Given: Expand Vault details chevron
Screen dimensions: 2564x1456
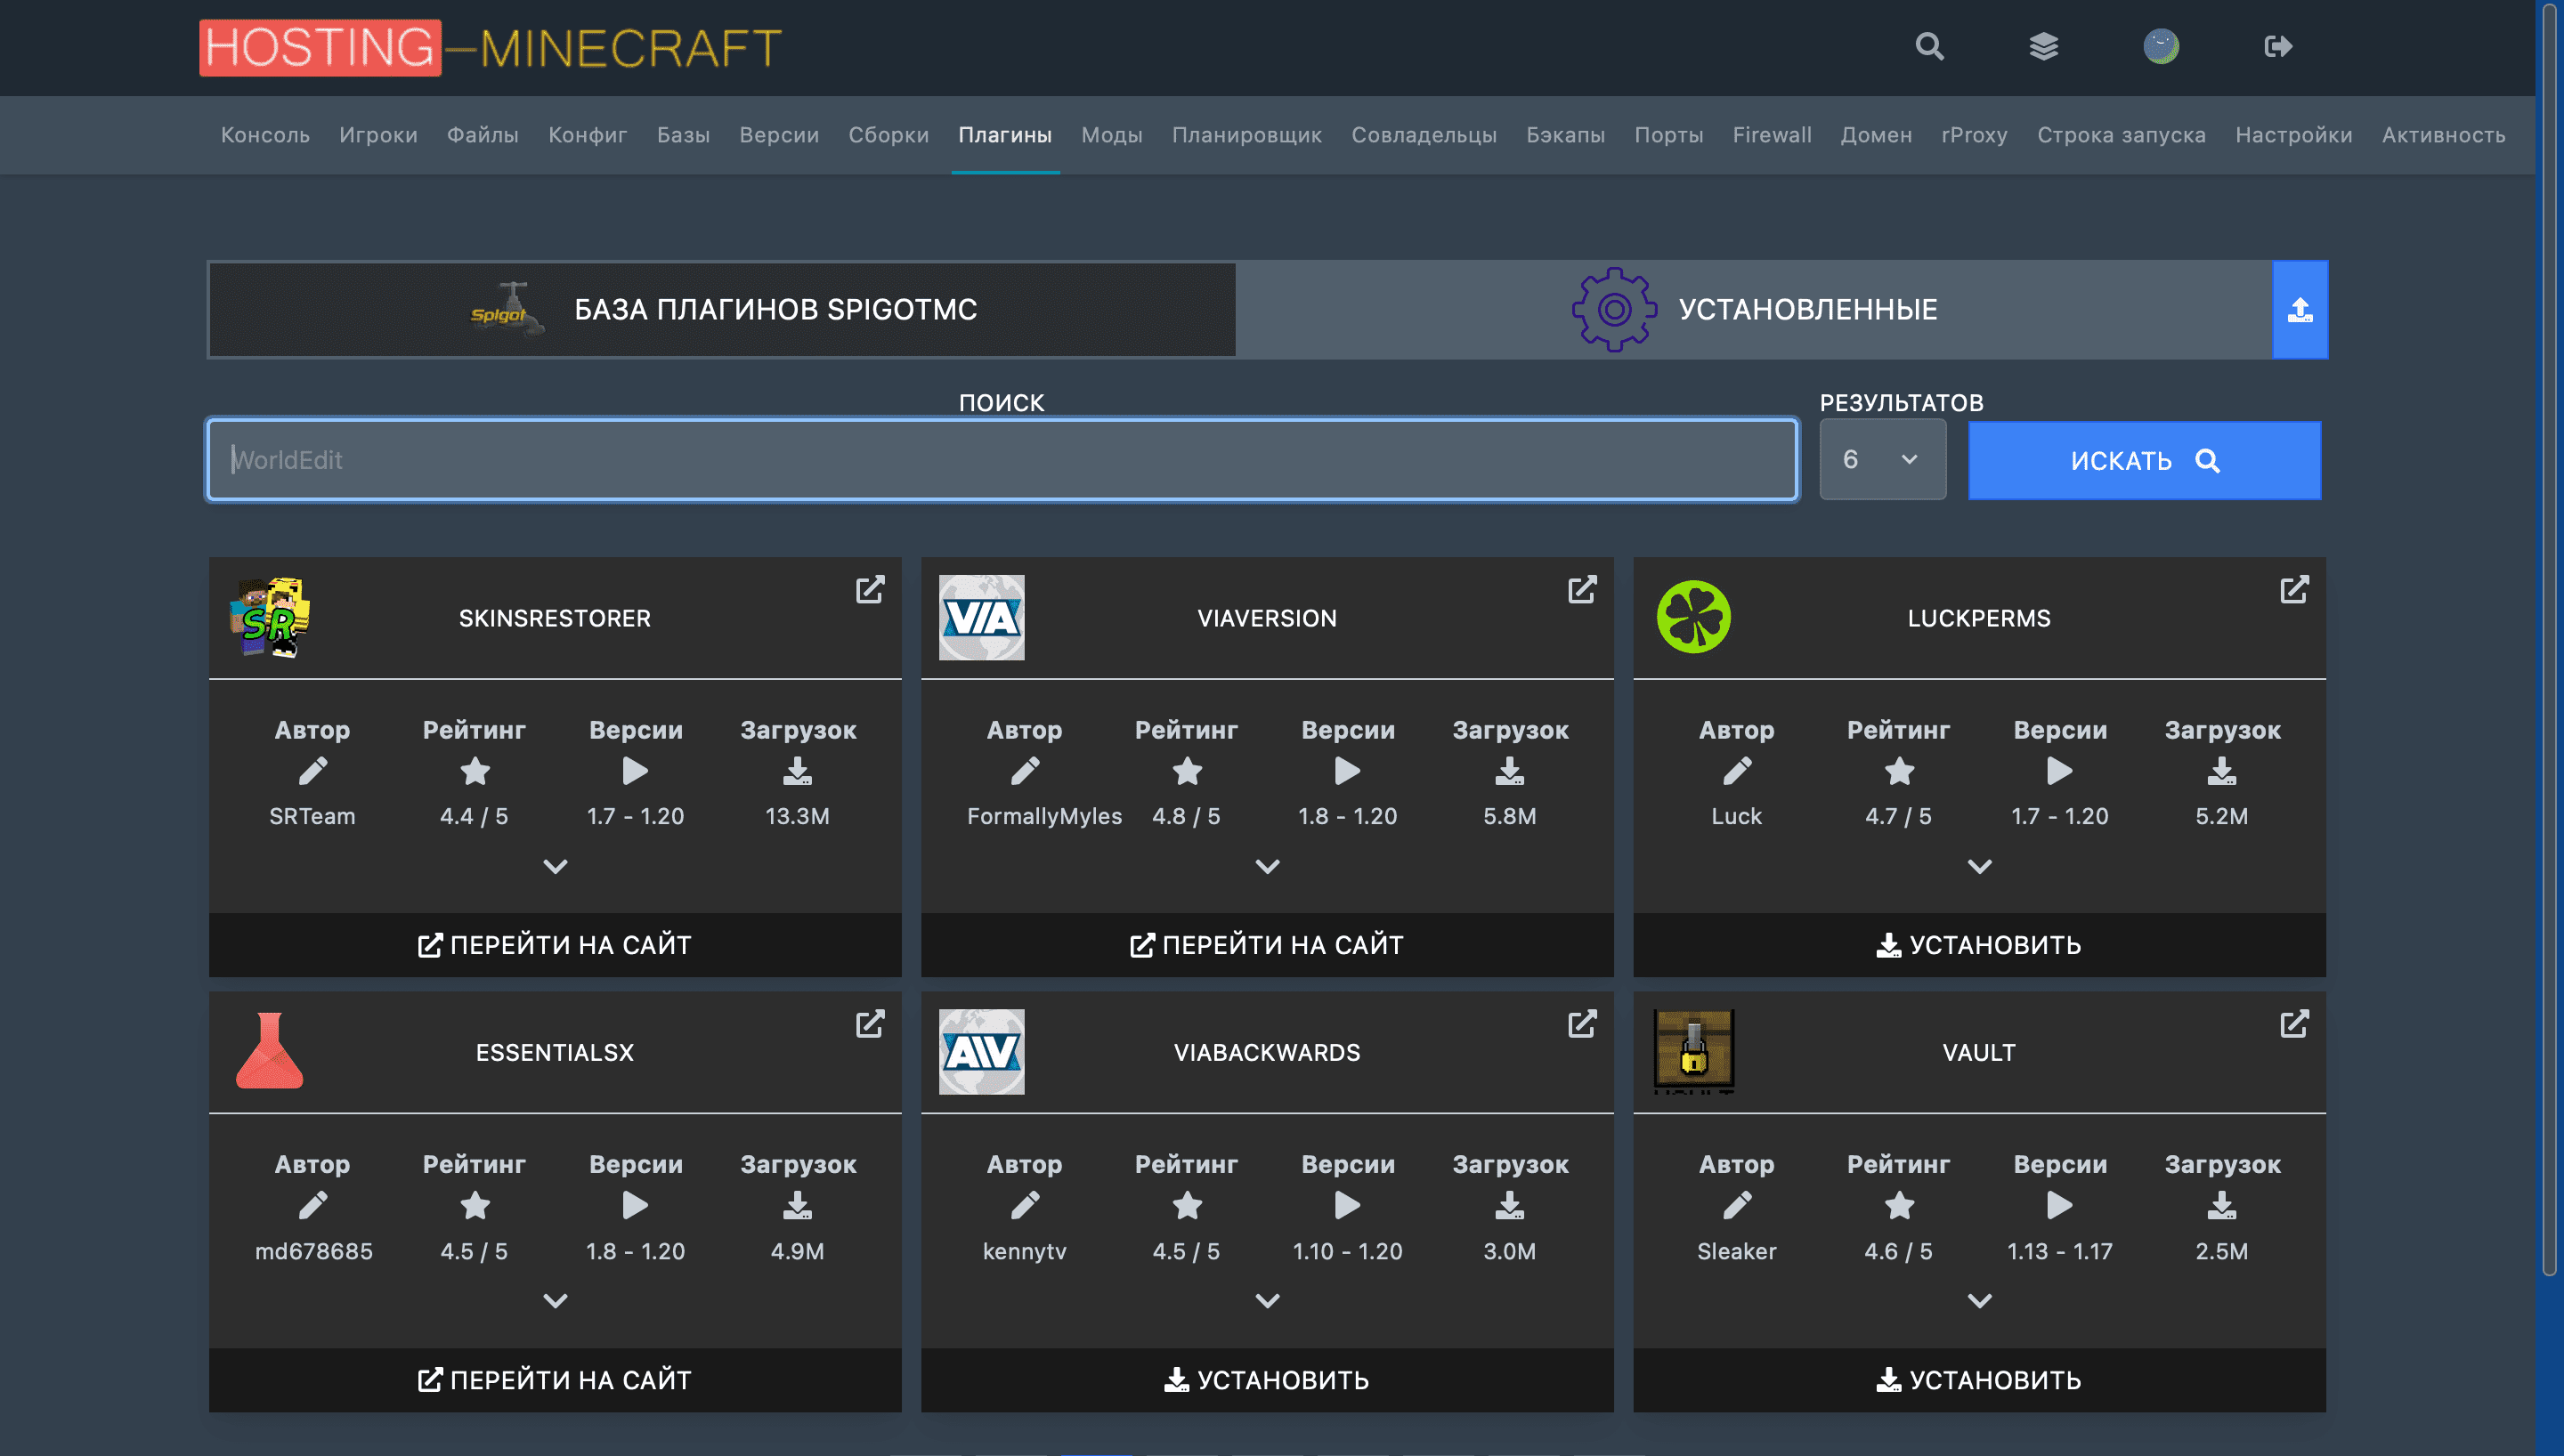Looking at the screenshot, I should (1979, 1301).
